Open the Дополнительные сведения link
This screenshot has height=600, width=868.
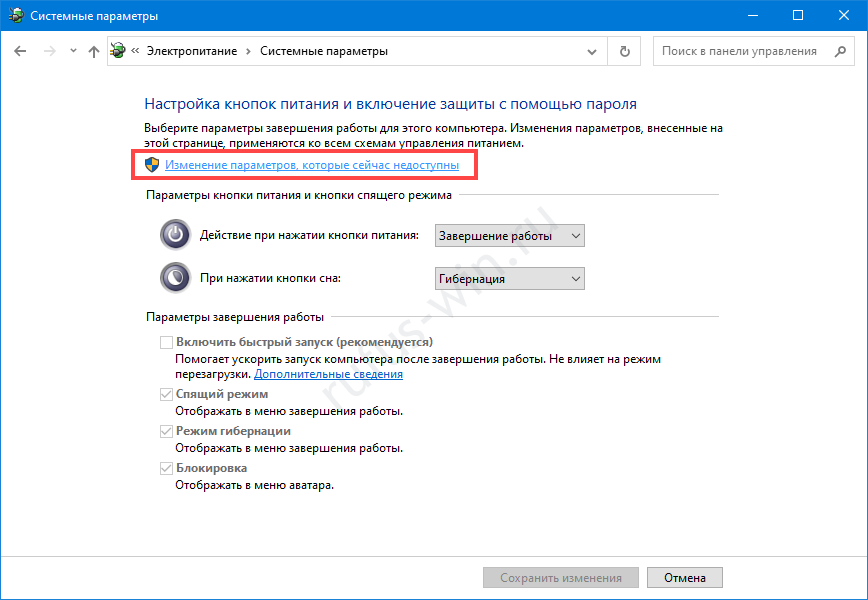(x=328, y=374)
